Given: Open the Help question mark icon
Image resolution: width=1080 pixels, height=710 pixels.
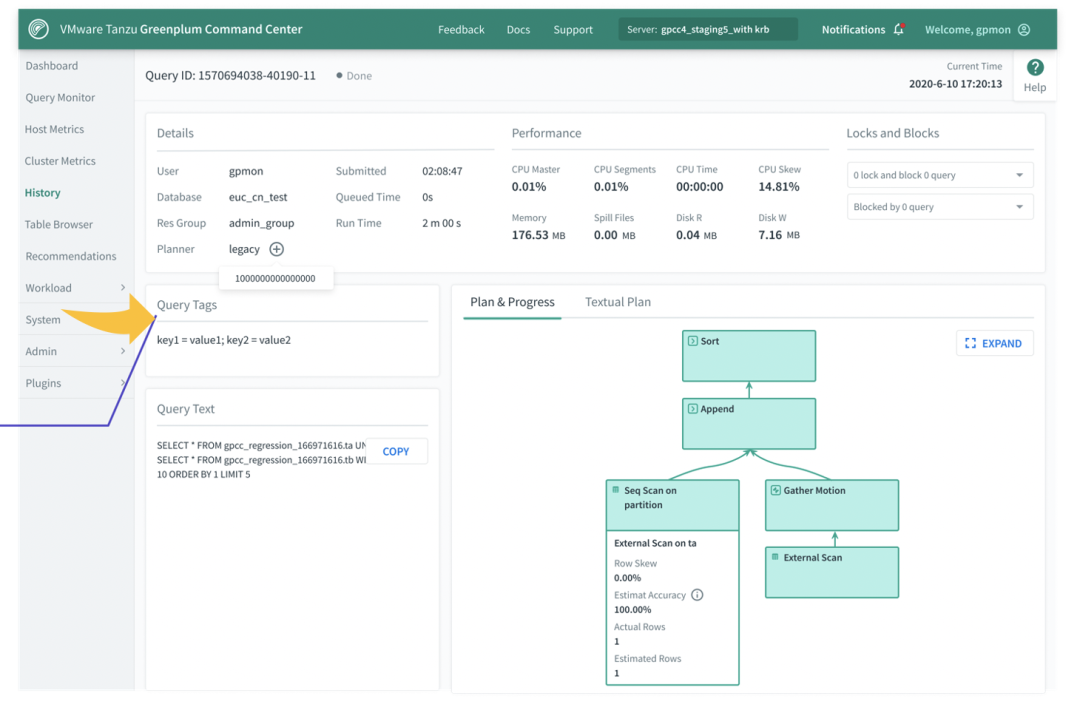Looking at the screenshot, I should (1035, 67).
